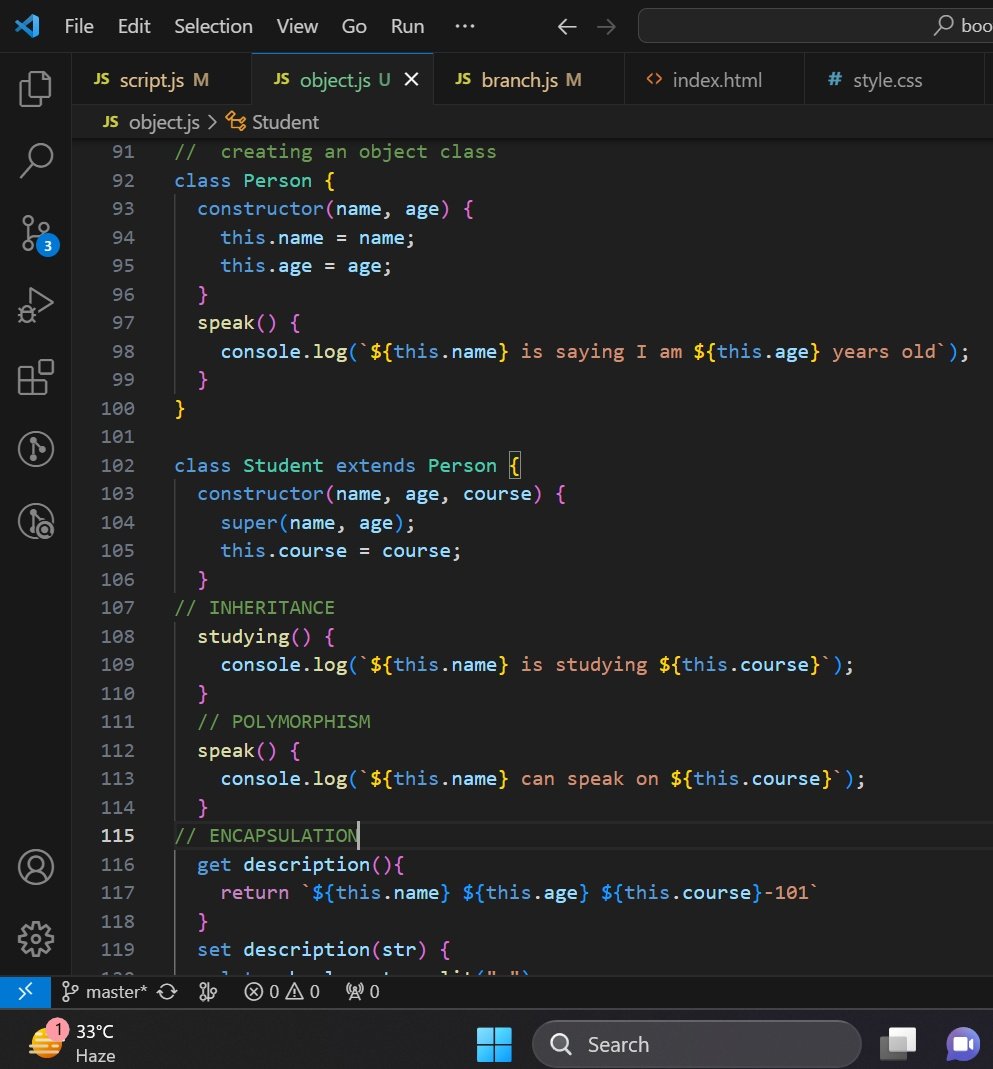This screenshot has width=993, height=1069.
Task: Click 'get' keyword on line 116
Action: click(x=214, y=864)
